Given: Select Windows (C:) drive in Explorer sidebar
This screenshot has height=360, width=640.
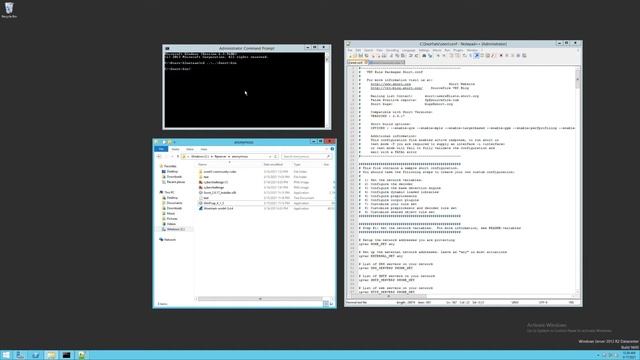Looking at the screenshot, I should (173, 229).
